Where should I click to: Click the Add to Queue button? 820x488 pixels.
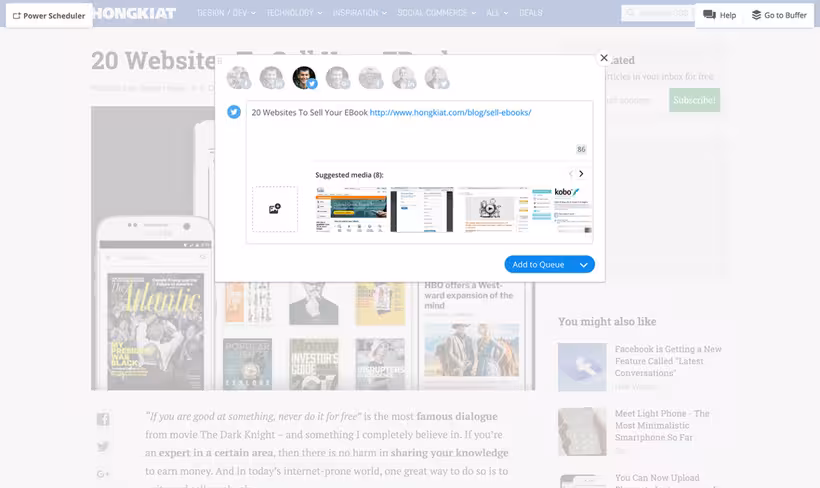(539, 265)
